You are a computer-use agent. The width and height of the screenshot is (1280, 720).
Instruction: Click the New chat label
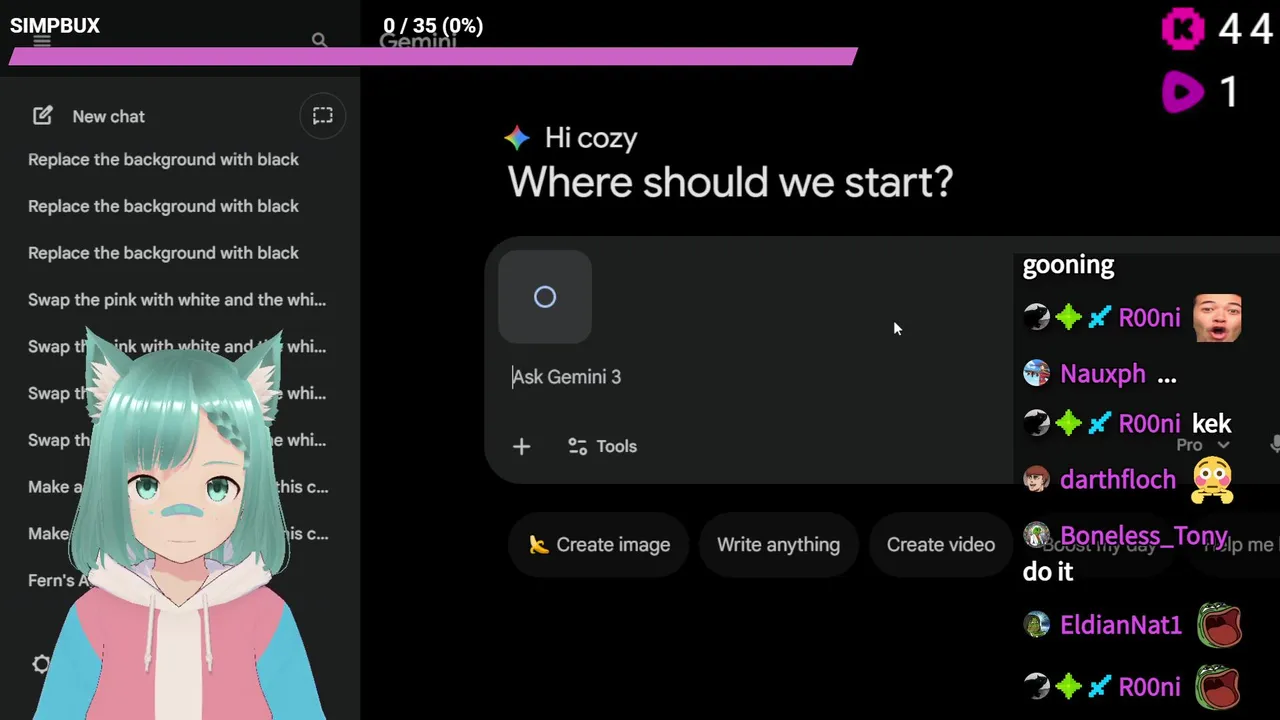point(108,117)
